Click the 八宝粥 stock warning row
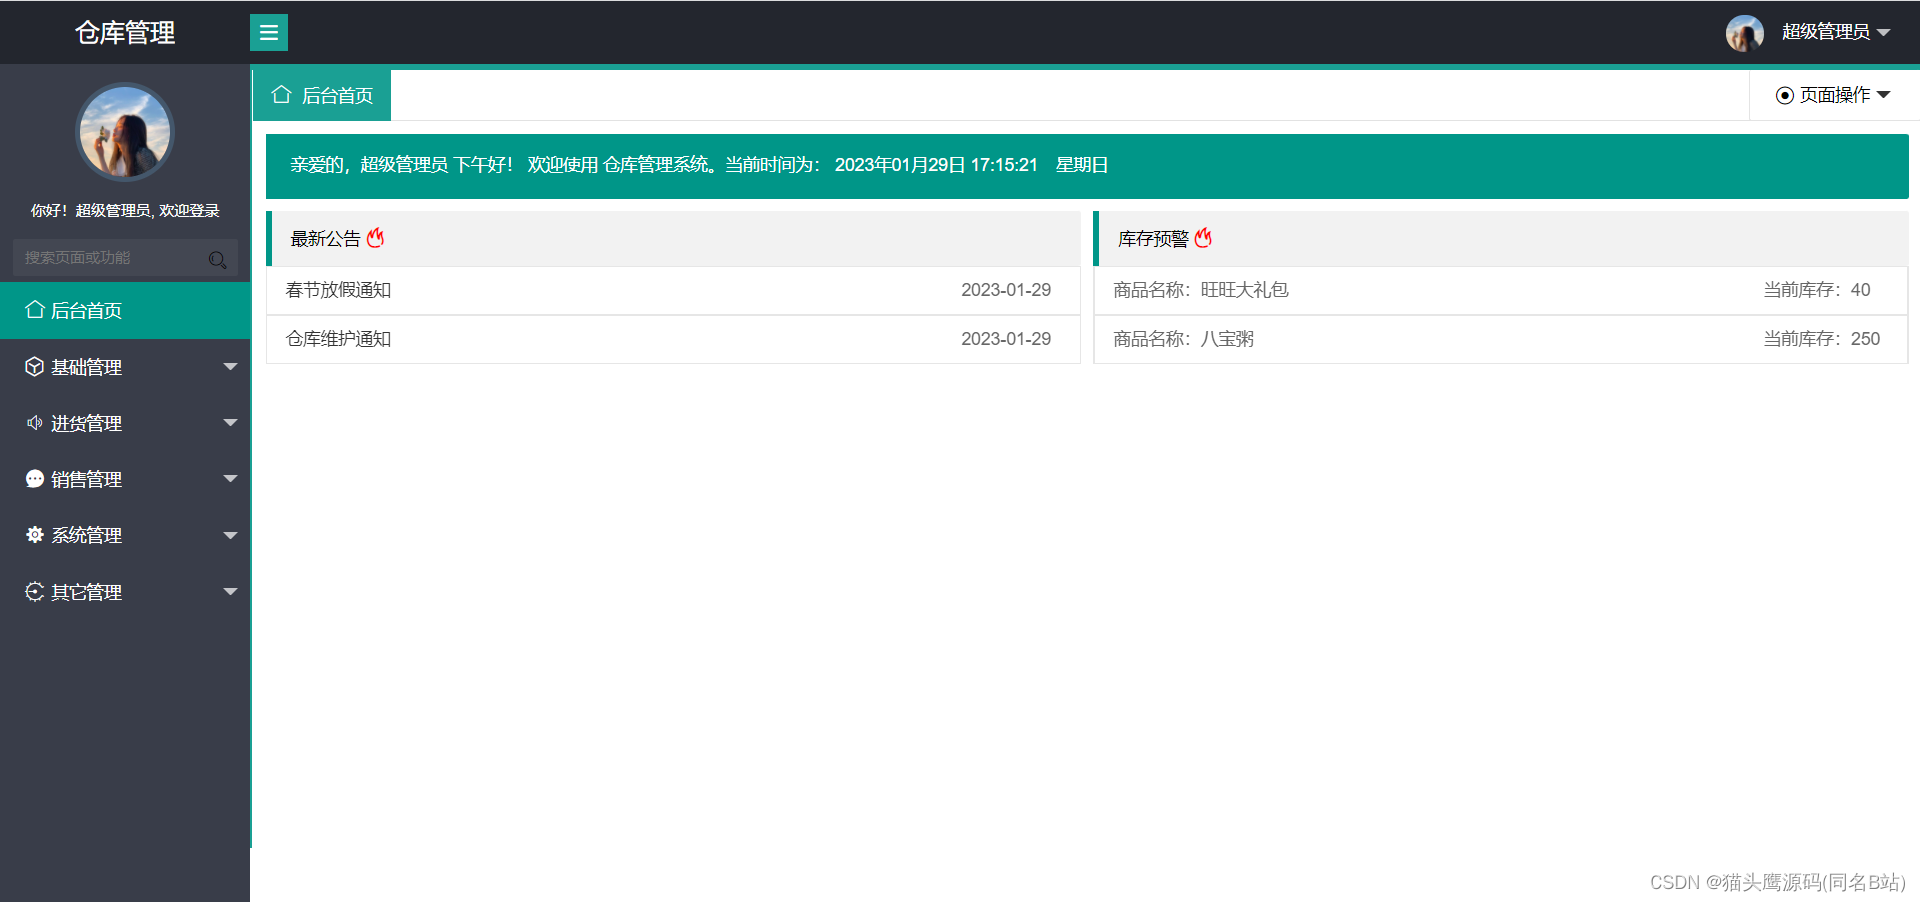 pos(1501,339)
